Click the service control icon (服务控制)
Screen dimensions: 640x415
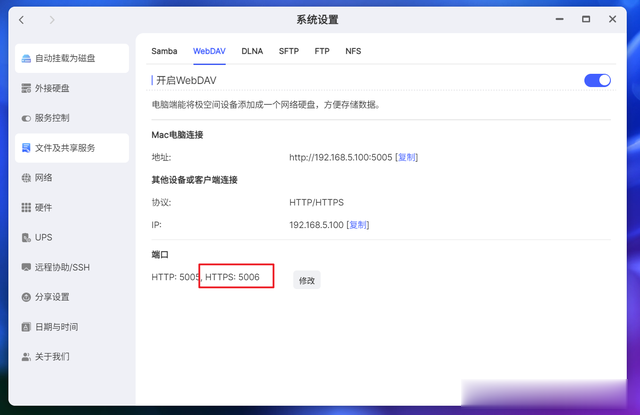[26, 118]
